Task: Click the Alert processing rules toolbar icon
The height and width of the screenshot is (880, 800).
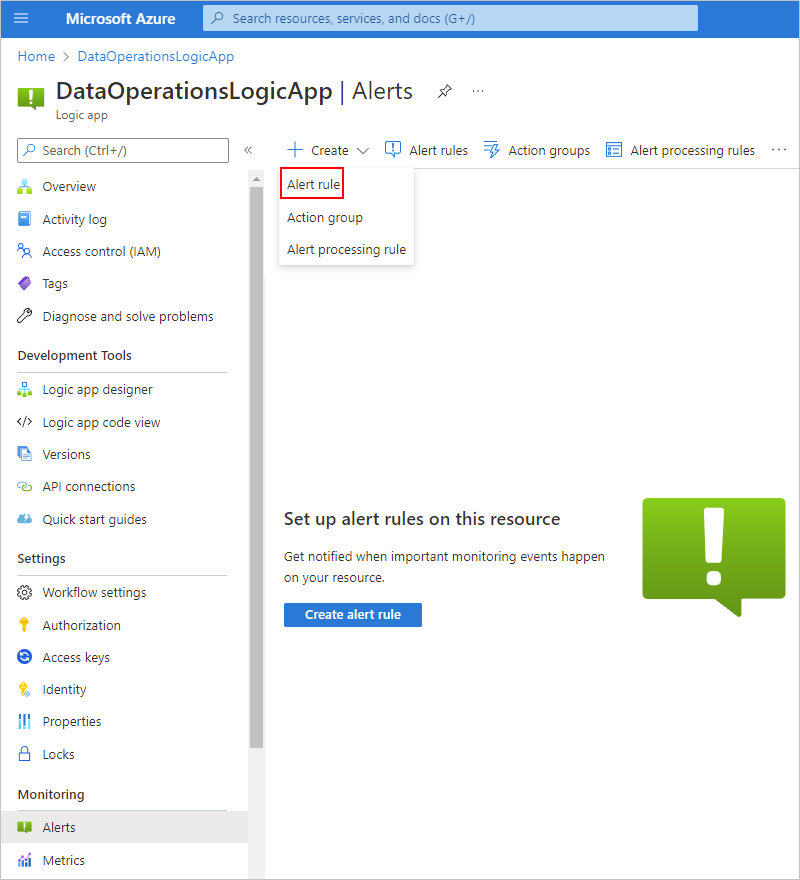Action: pyautogui.click(x=614, y=150)
